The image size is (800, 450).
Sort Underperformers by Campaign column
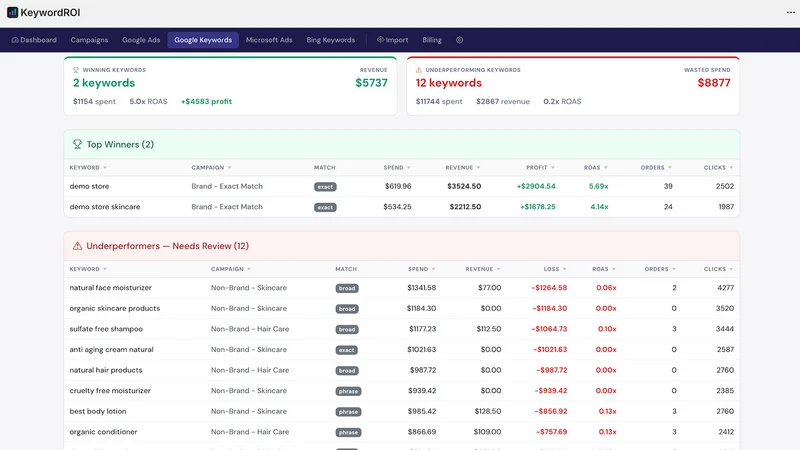pos(231,269)
